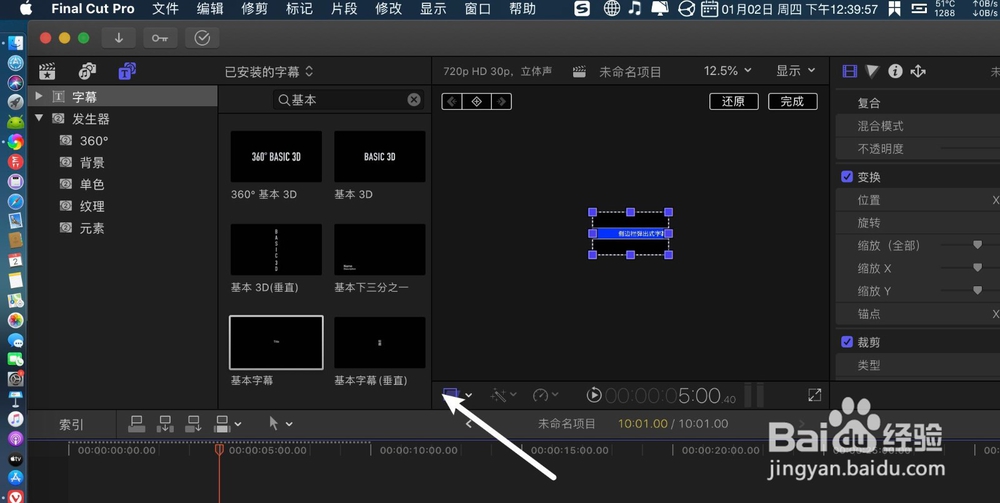The image size is (1000, 503).
Task: Click the Transform tool icon below the viewer
Action: (x=452, y=395)
